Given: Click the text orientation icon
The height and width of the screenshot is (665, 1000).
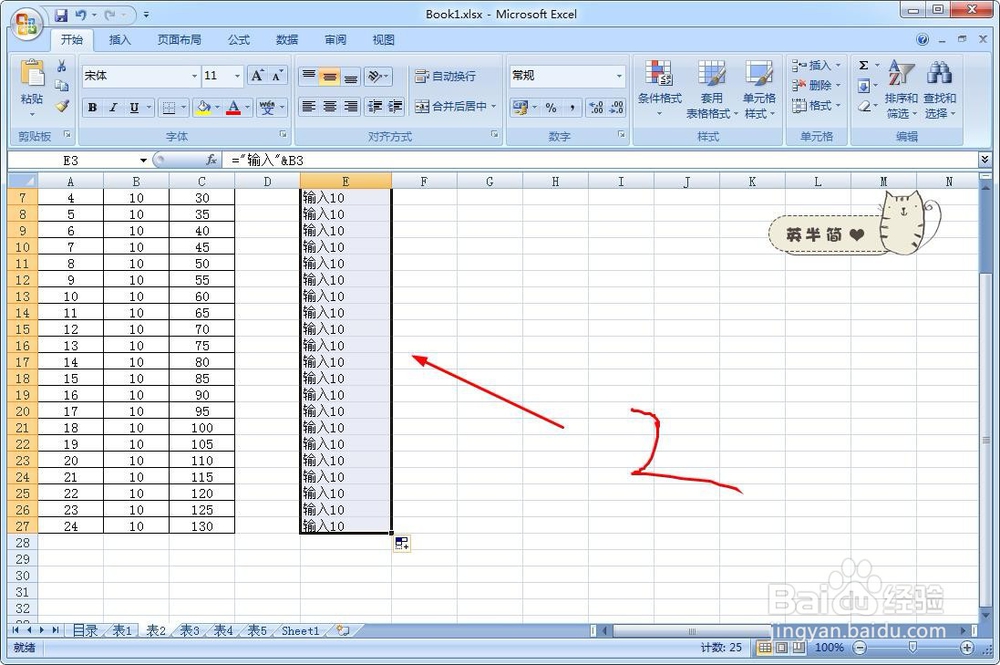Looking at the screenshot, I should (375, 77).
